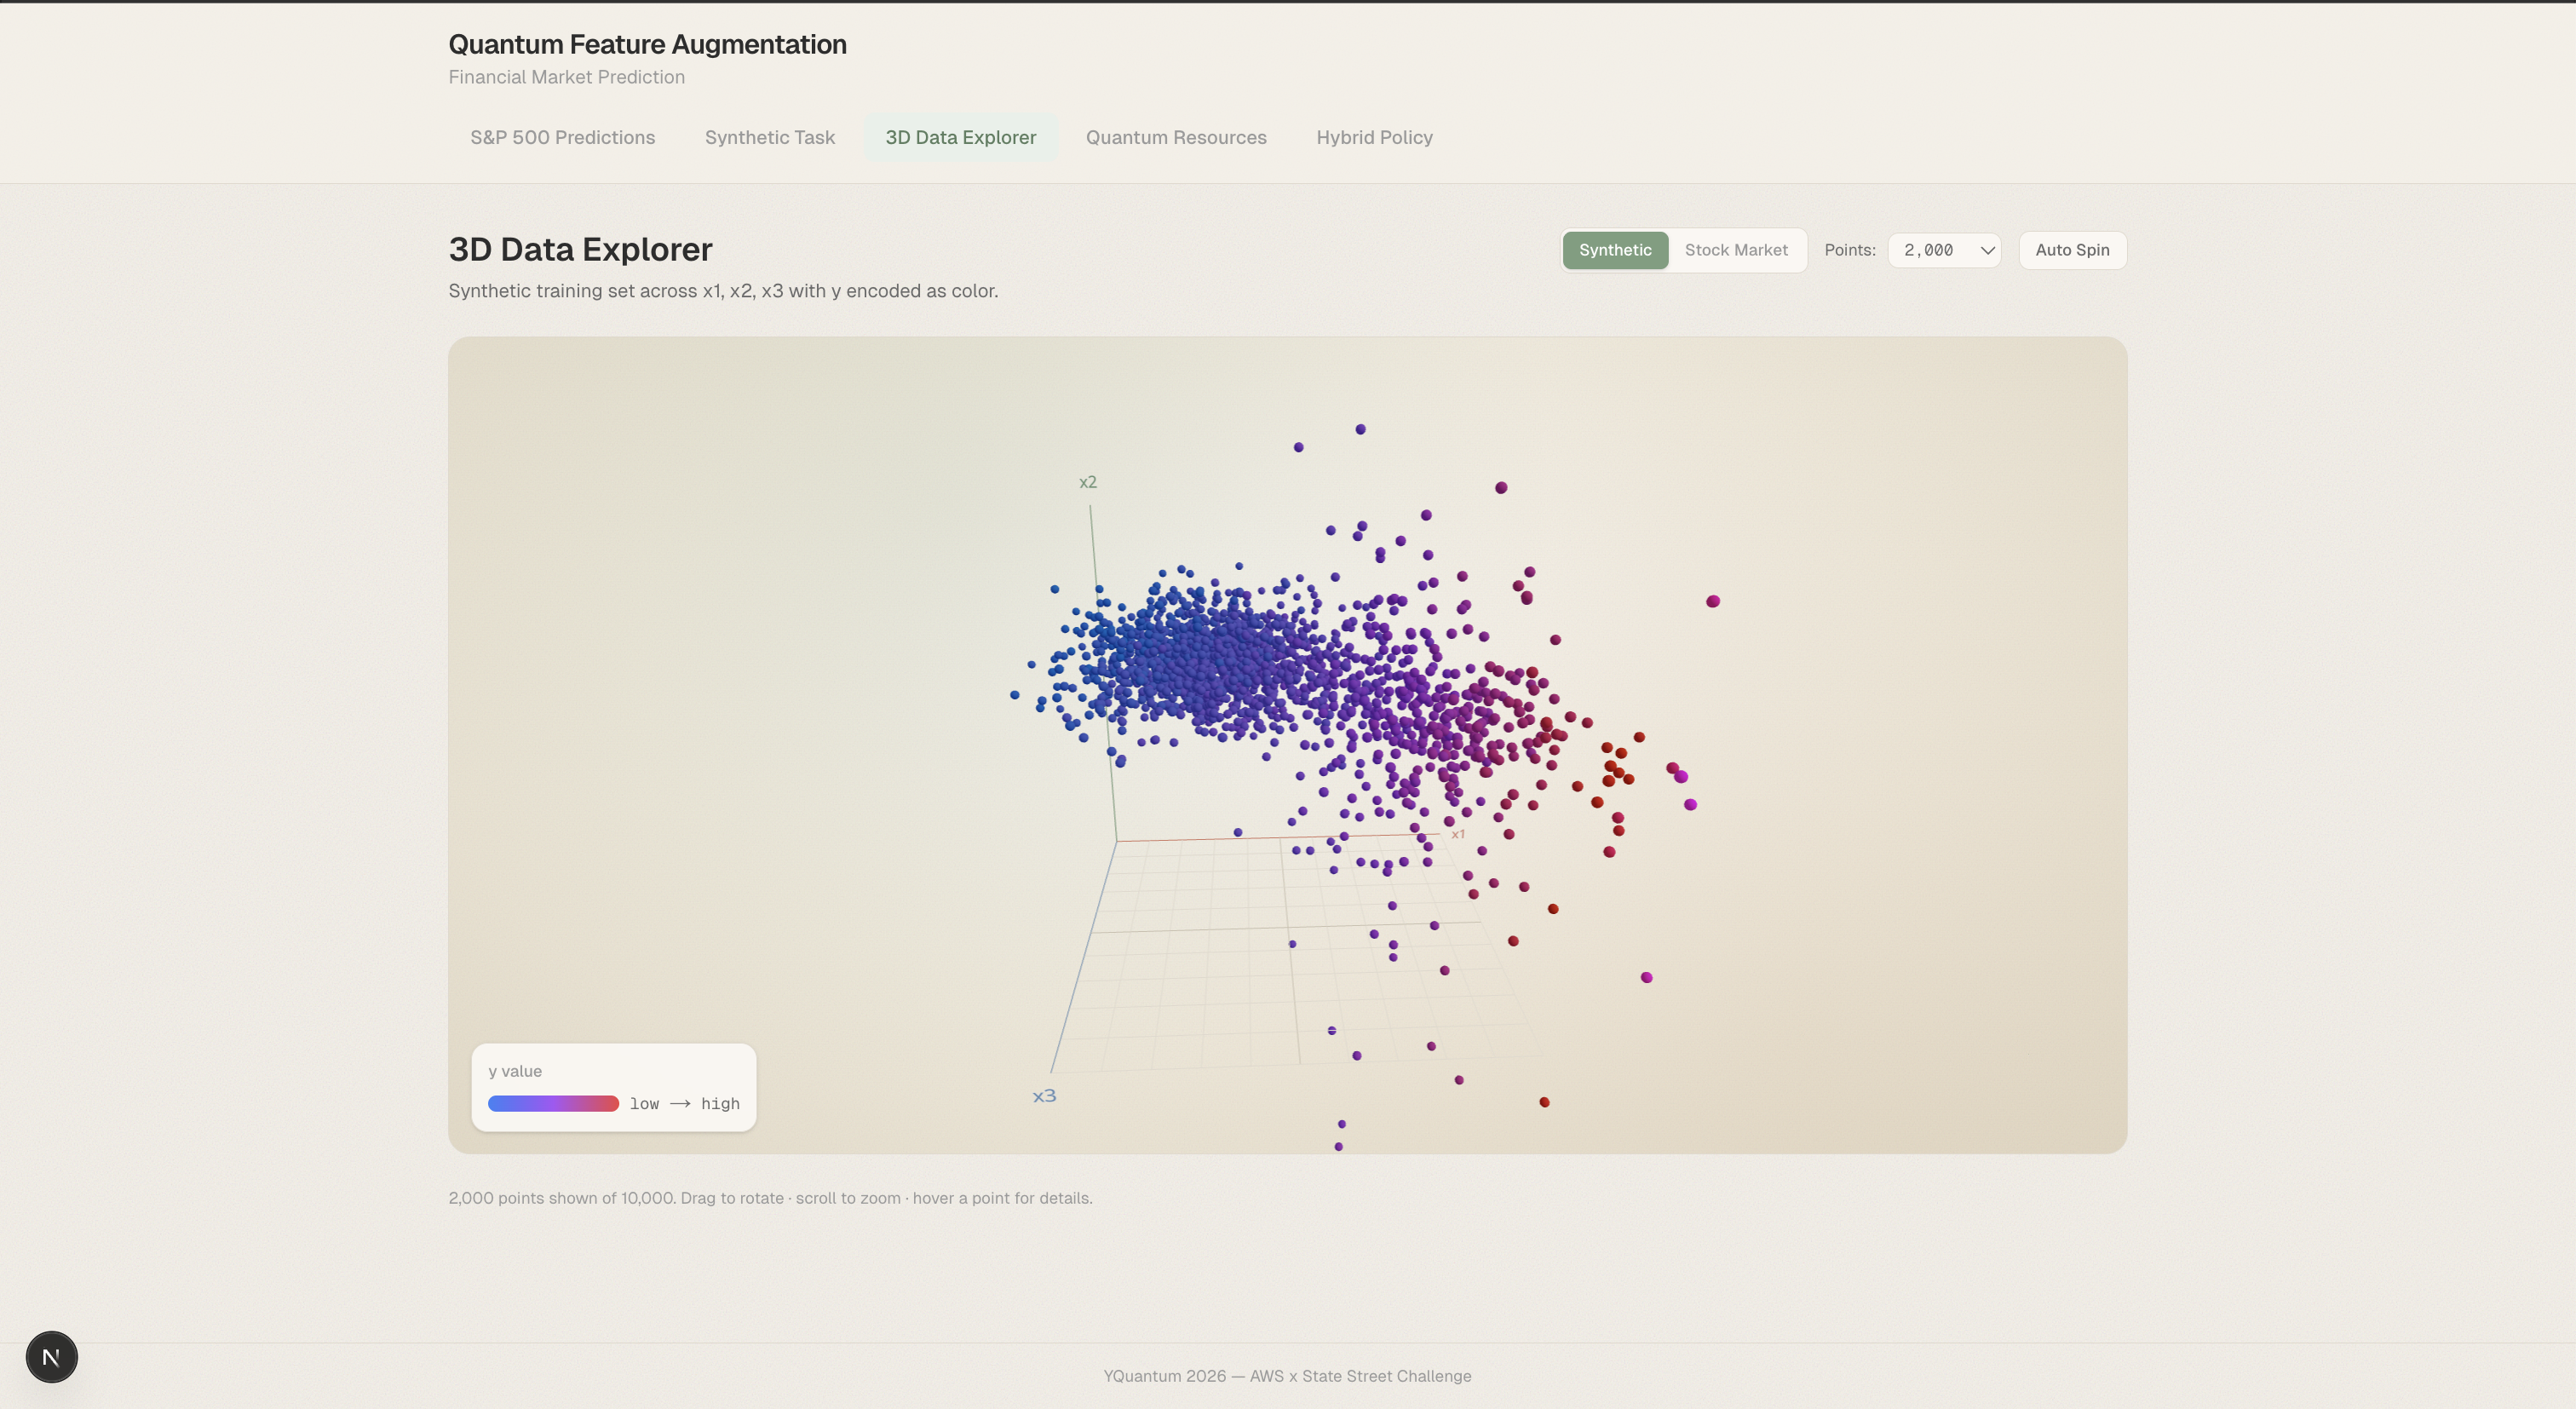Enable Auto Spin rotation
The height and width of the screenshot is (1409, 2576).
point(2071,250)
